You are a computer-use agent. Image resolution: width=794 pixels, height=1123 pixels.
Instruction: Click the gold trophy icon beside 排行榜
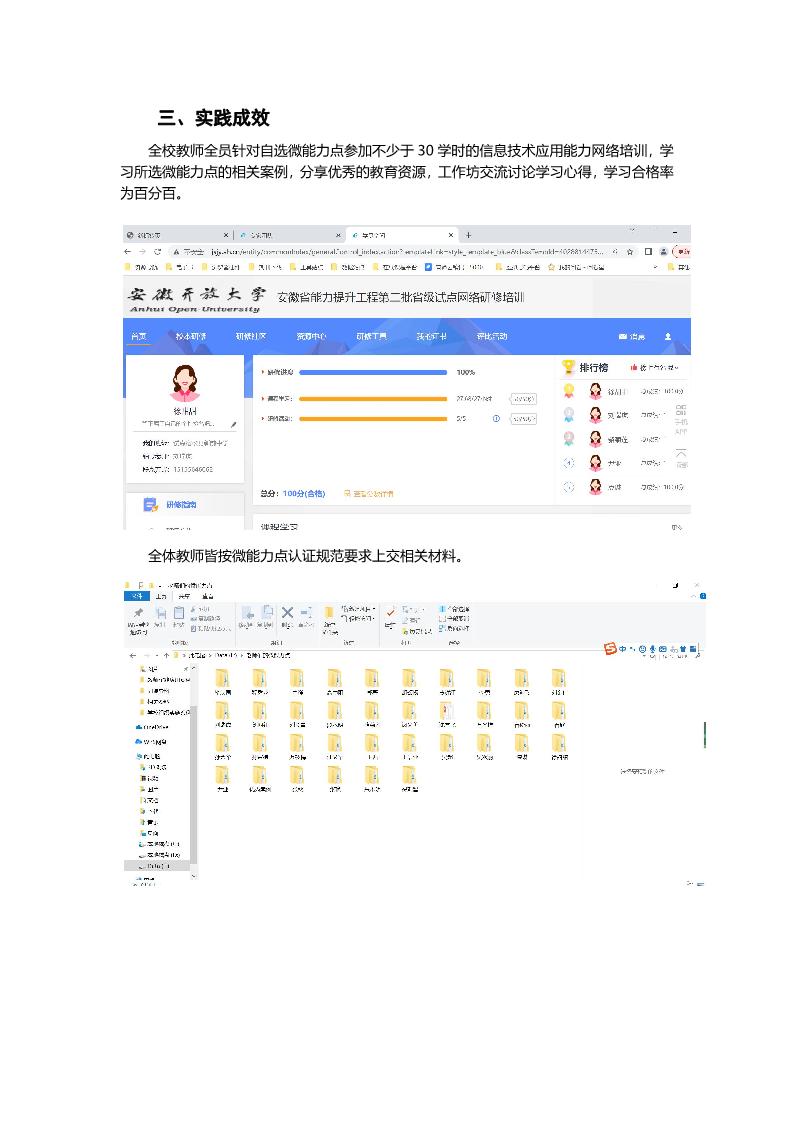(x=568, y=367)
